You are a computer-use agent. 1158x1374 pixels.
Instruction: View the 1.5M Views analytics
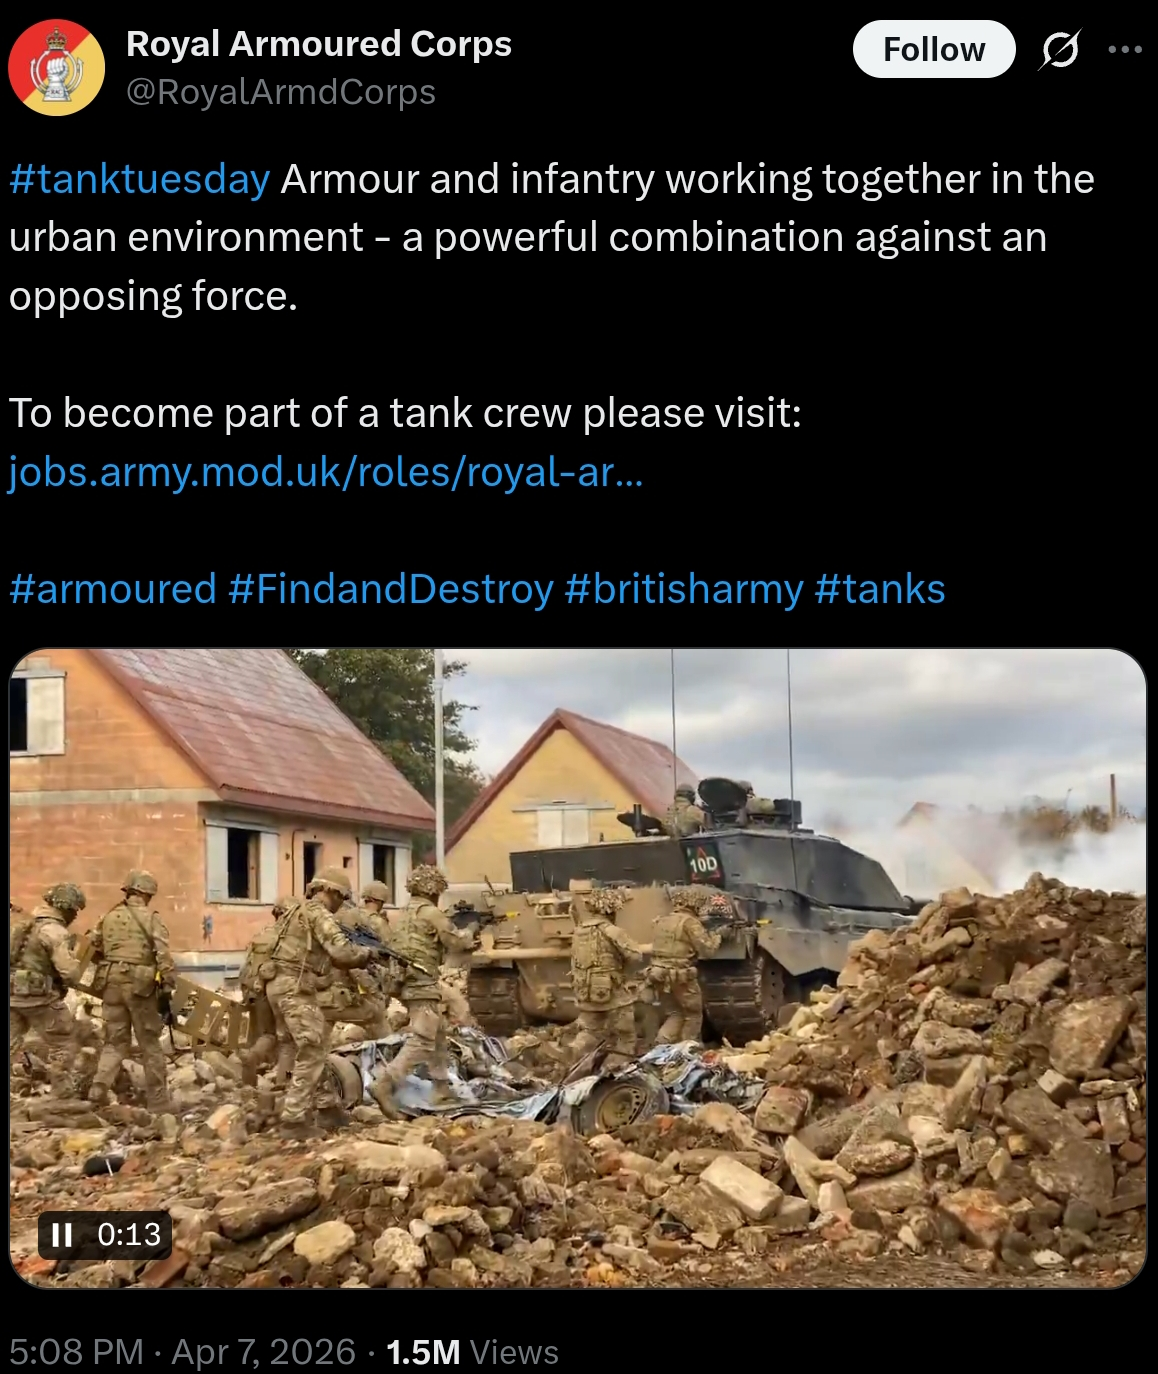[472, 1352]
